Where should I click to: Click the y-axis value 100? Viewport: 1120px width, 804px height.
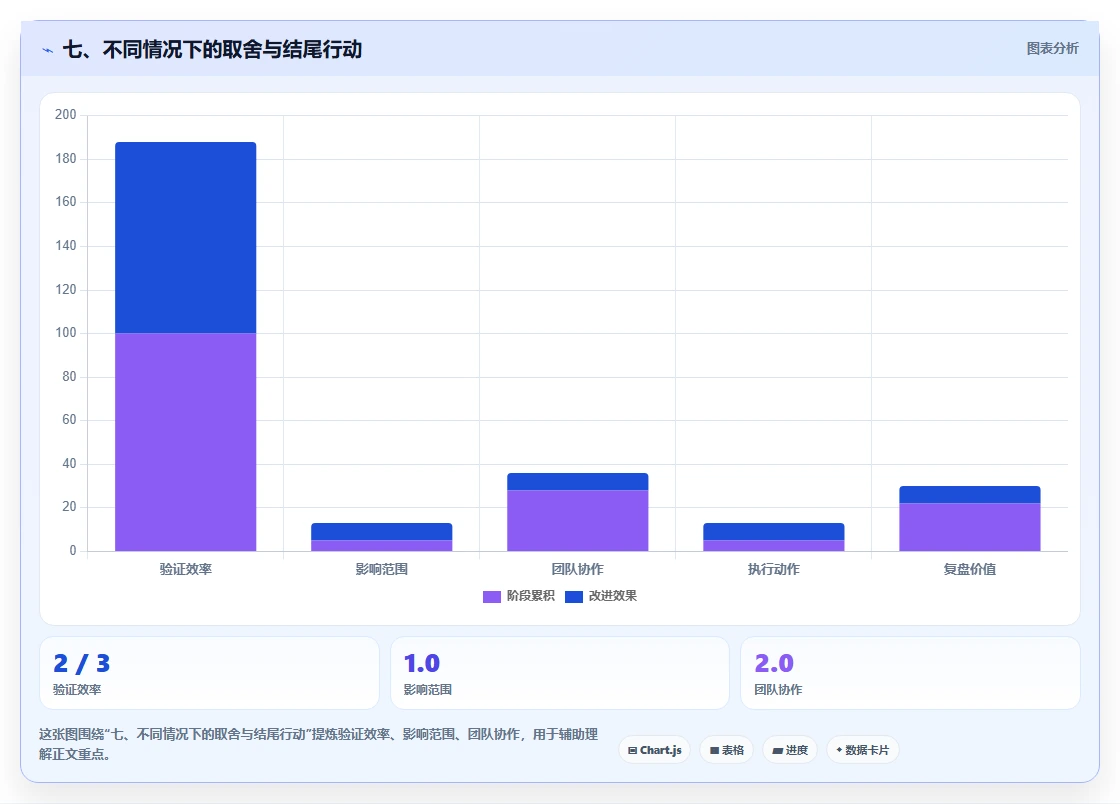point(66,333)
